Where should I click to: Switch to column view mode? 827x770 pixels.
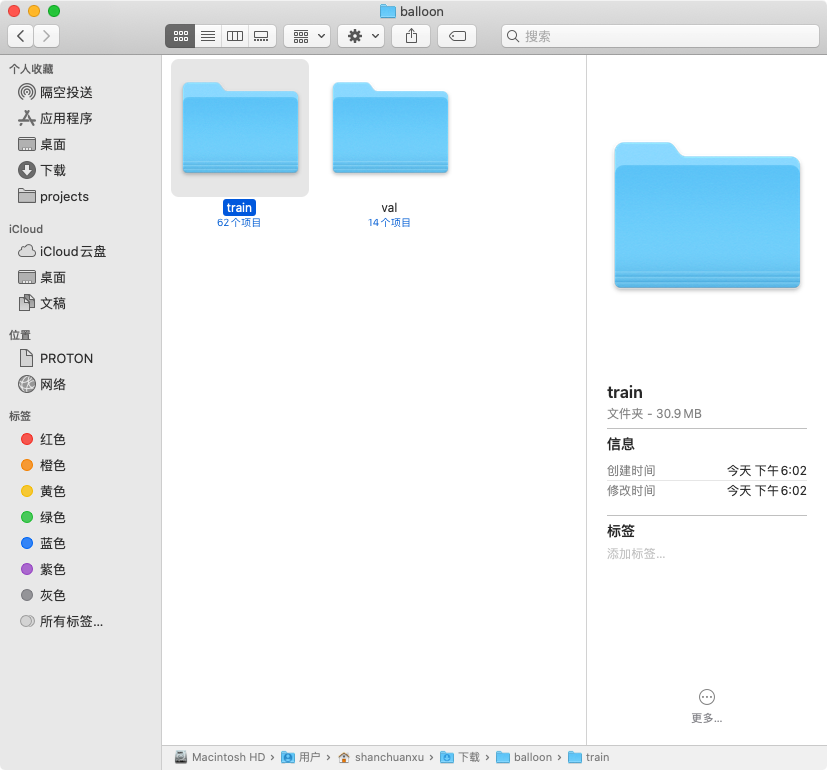[x=235, y=36]
